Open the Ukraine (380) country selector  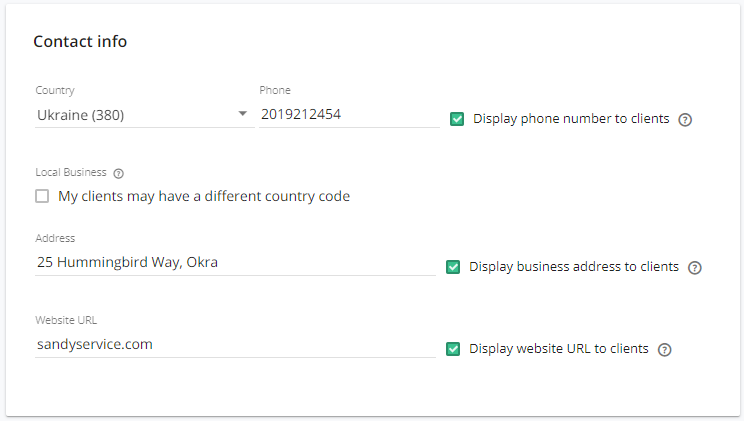pos(145,115)
